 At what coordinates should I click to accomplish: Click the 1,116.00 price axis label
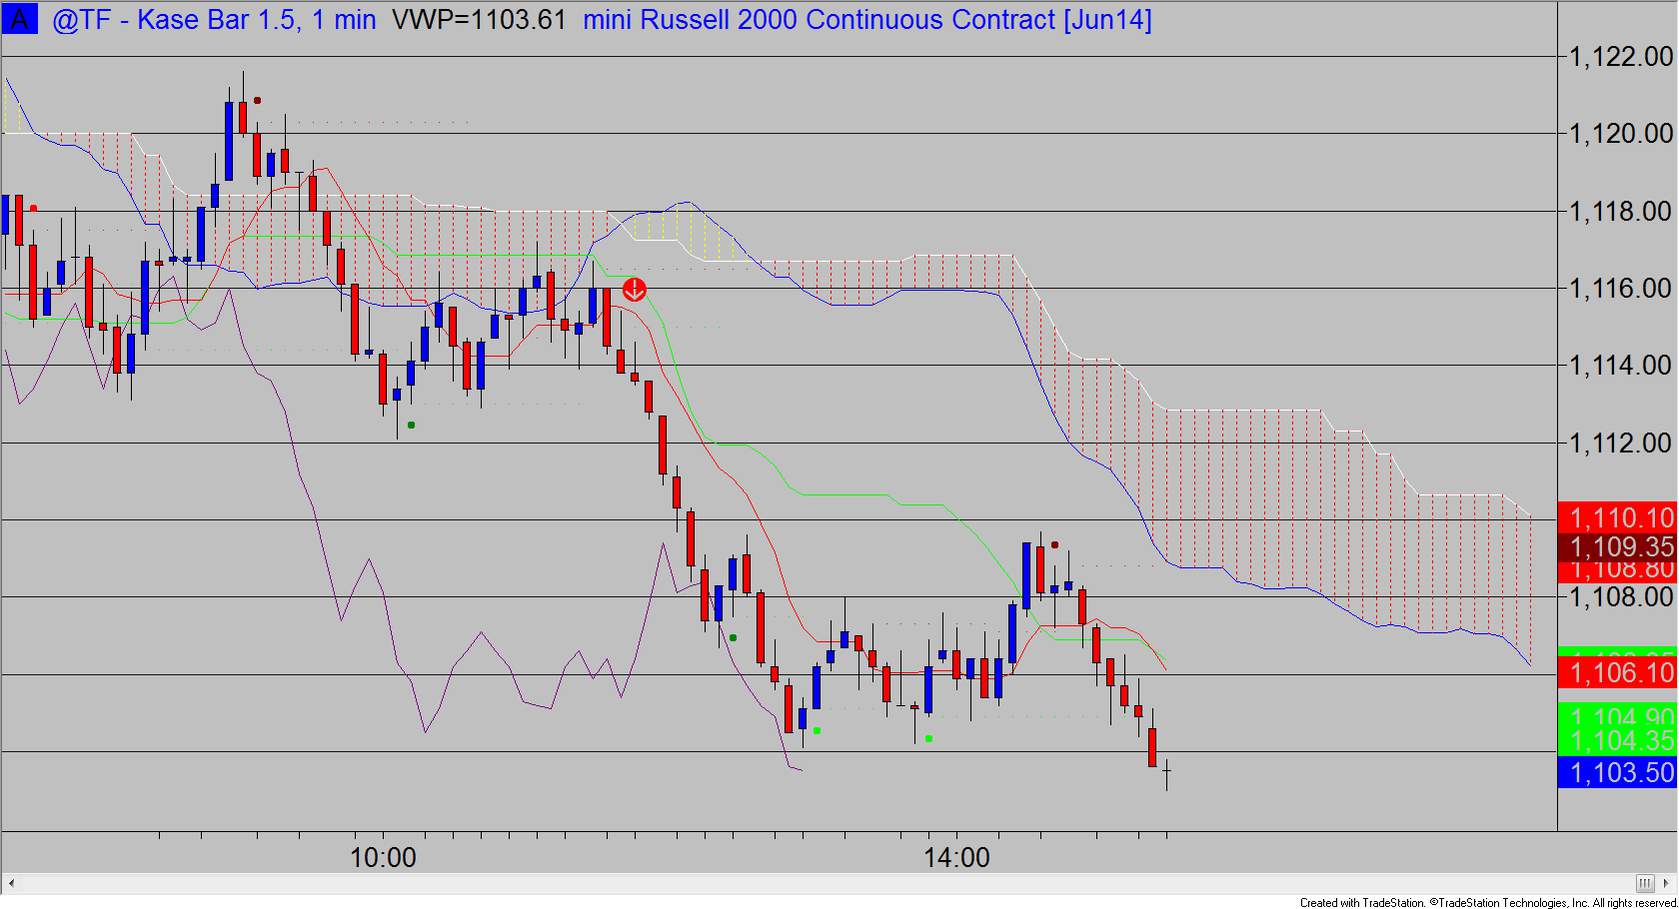coord(1620,288)
